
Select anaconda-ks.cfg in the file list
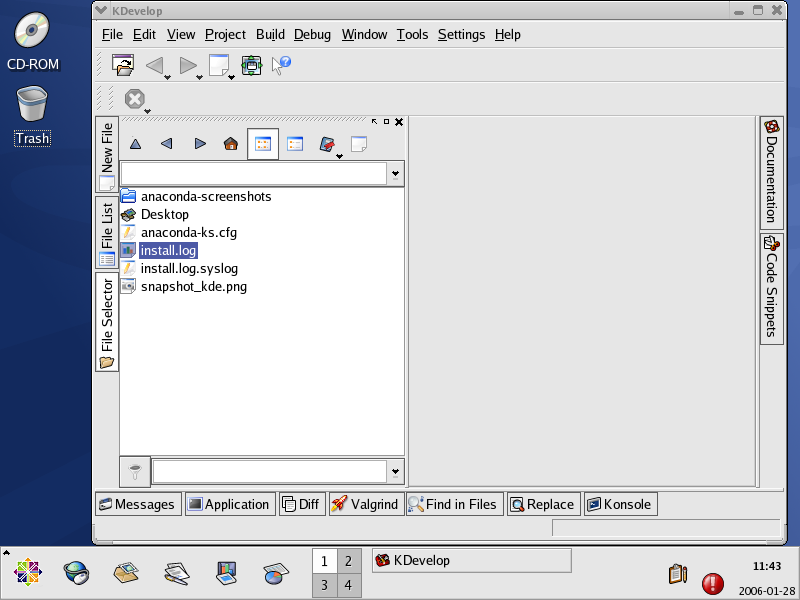coord(188,232)
